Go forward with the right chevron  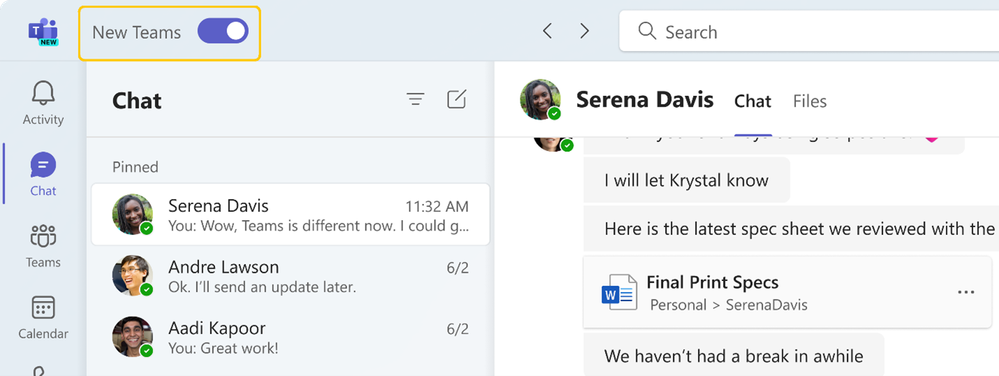[584, 31]
